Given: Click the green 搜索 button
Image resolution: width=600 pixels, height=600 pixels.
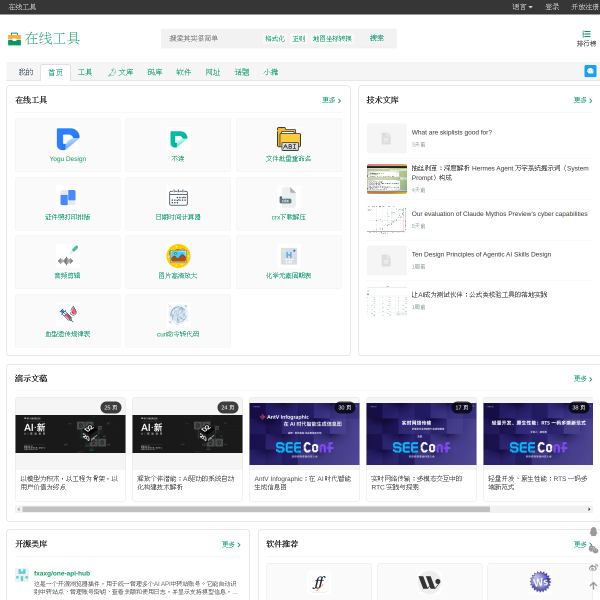Looking at the screenshot, I should click(377, 38).
